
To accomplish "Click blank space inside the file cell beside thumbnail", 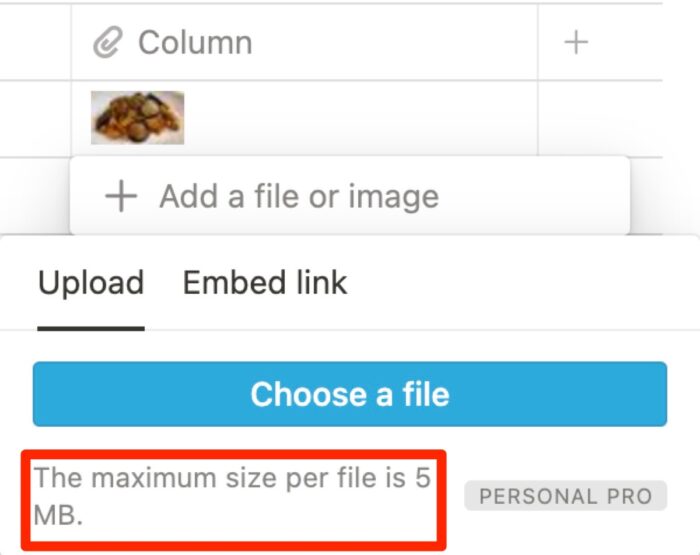I will click(x=360, y=118).
